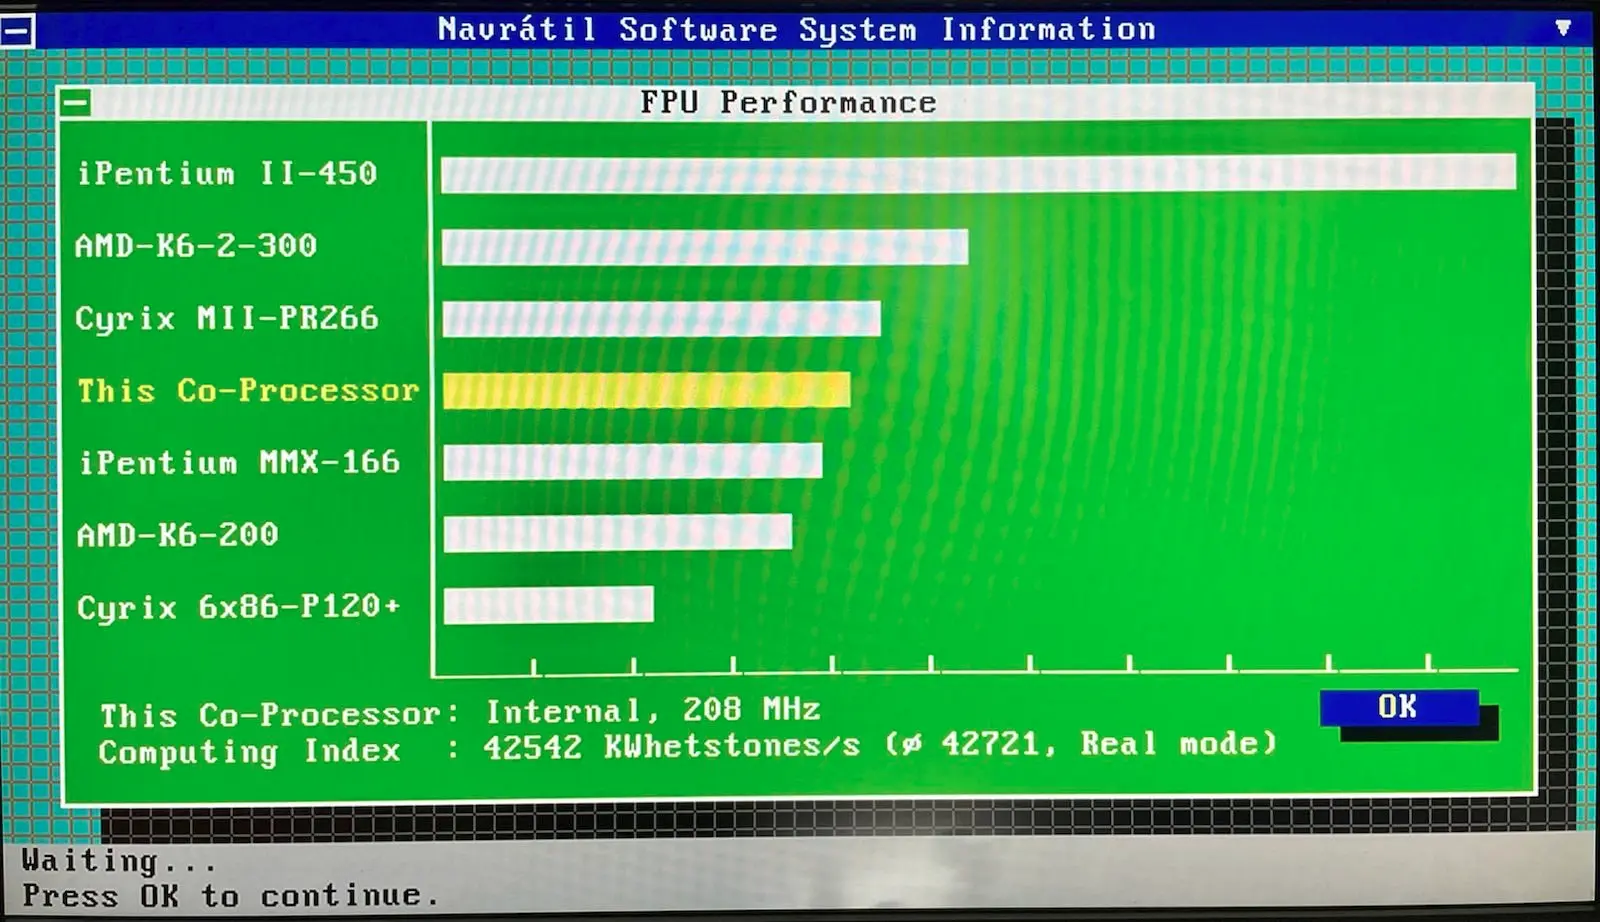
Task: Select the iPentium MMX-166 label
Action: (x=239, y=462)
